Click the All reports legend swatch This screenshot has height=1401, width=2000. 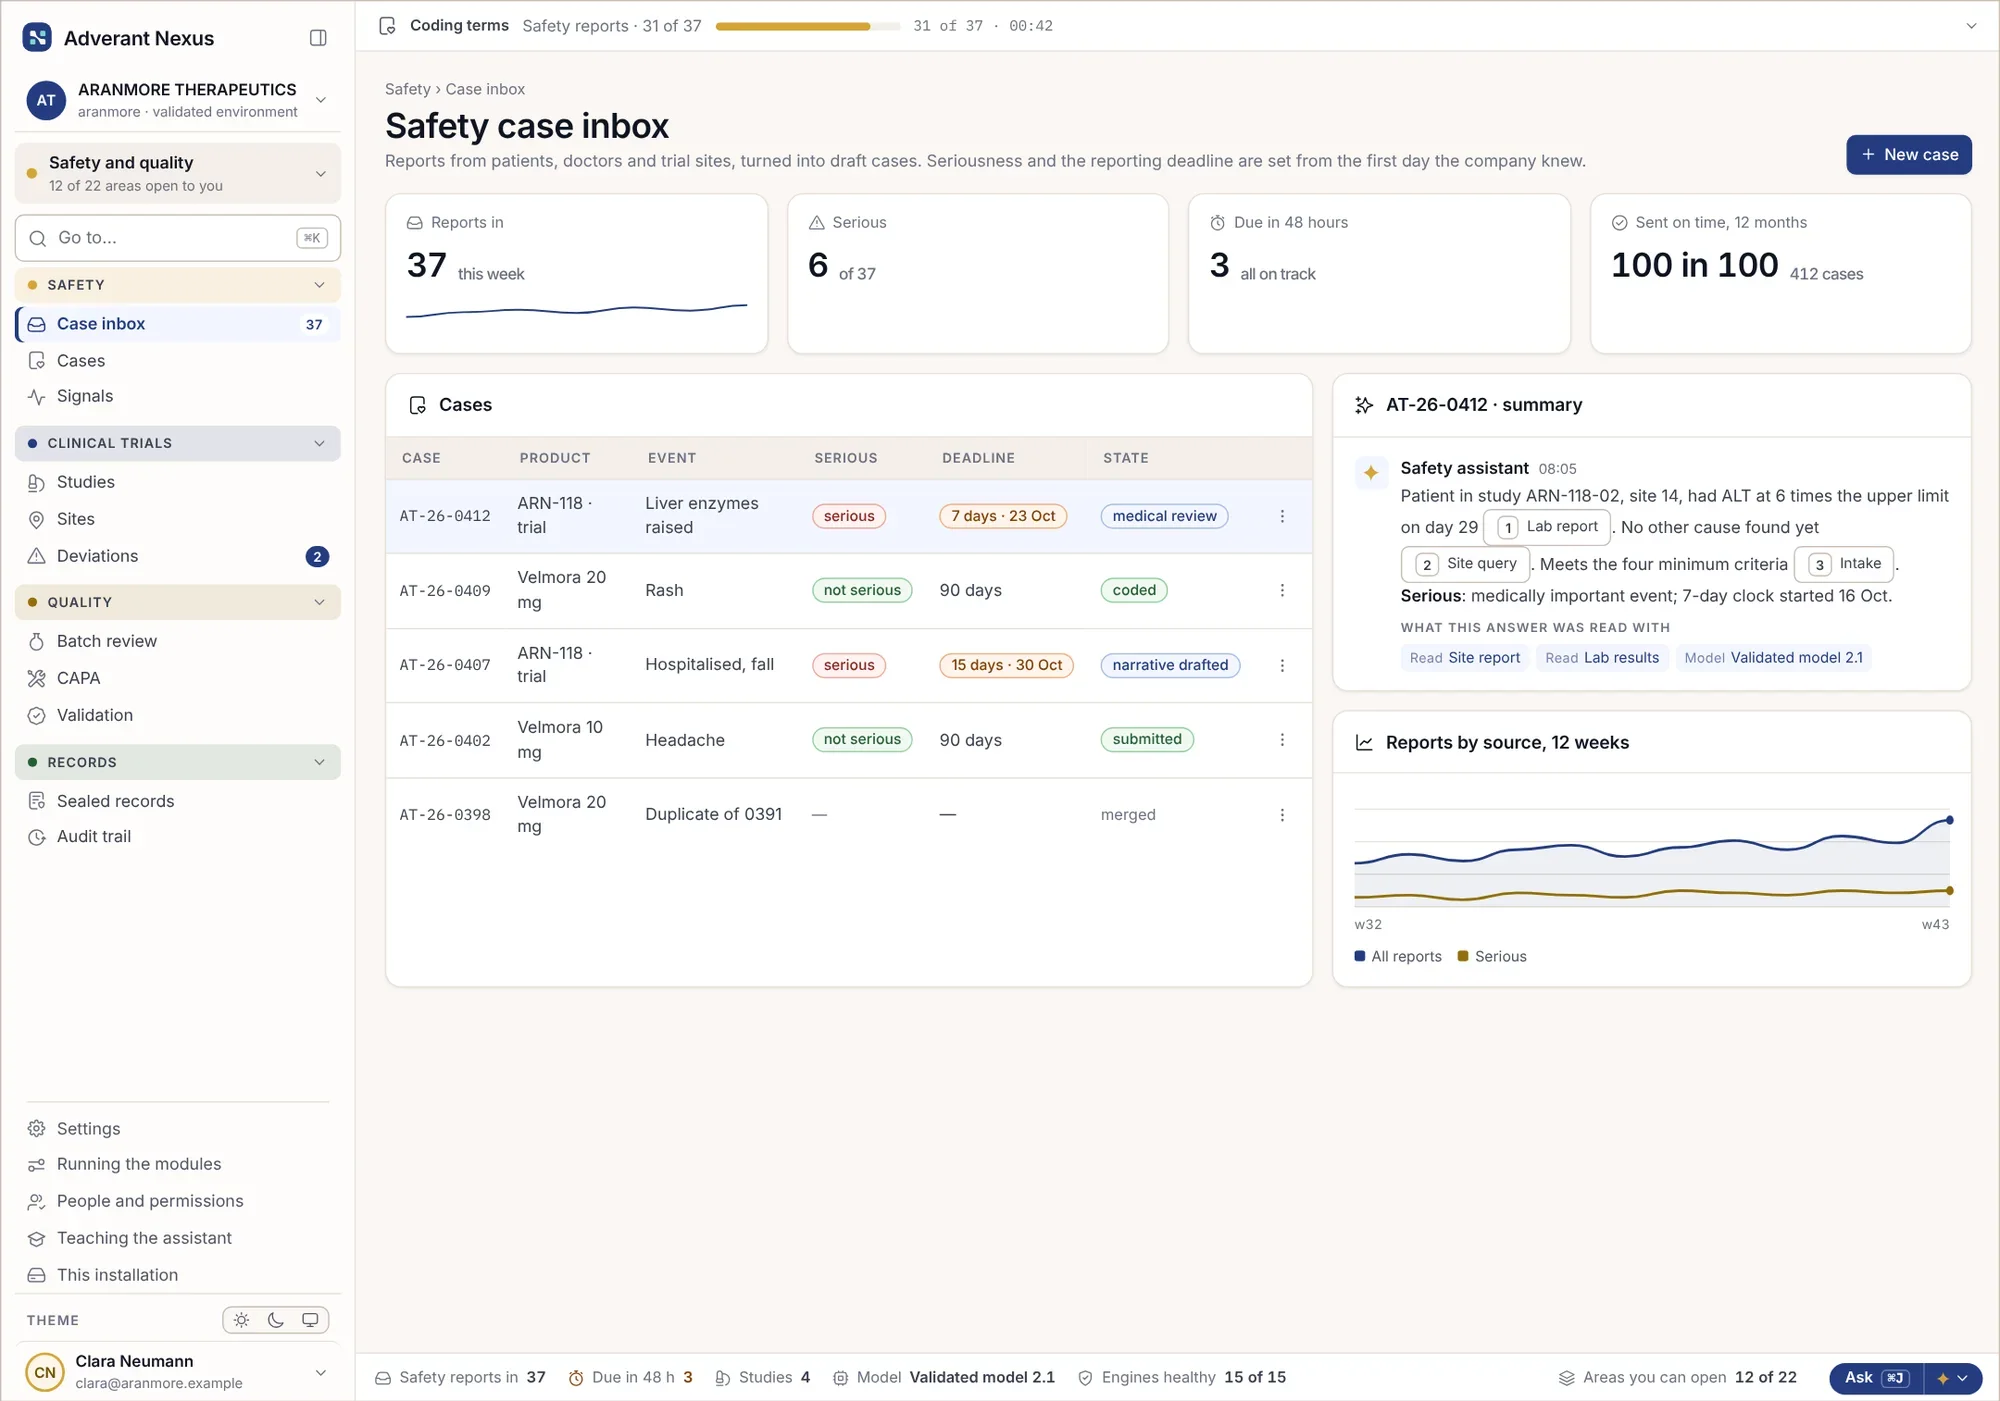pyautogui.click(x=1360, y=956)
